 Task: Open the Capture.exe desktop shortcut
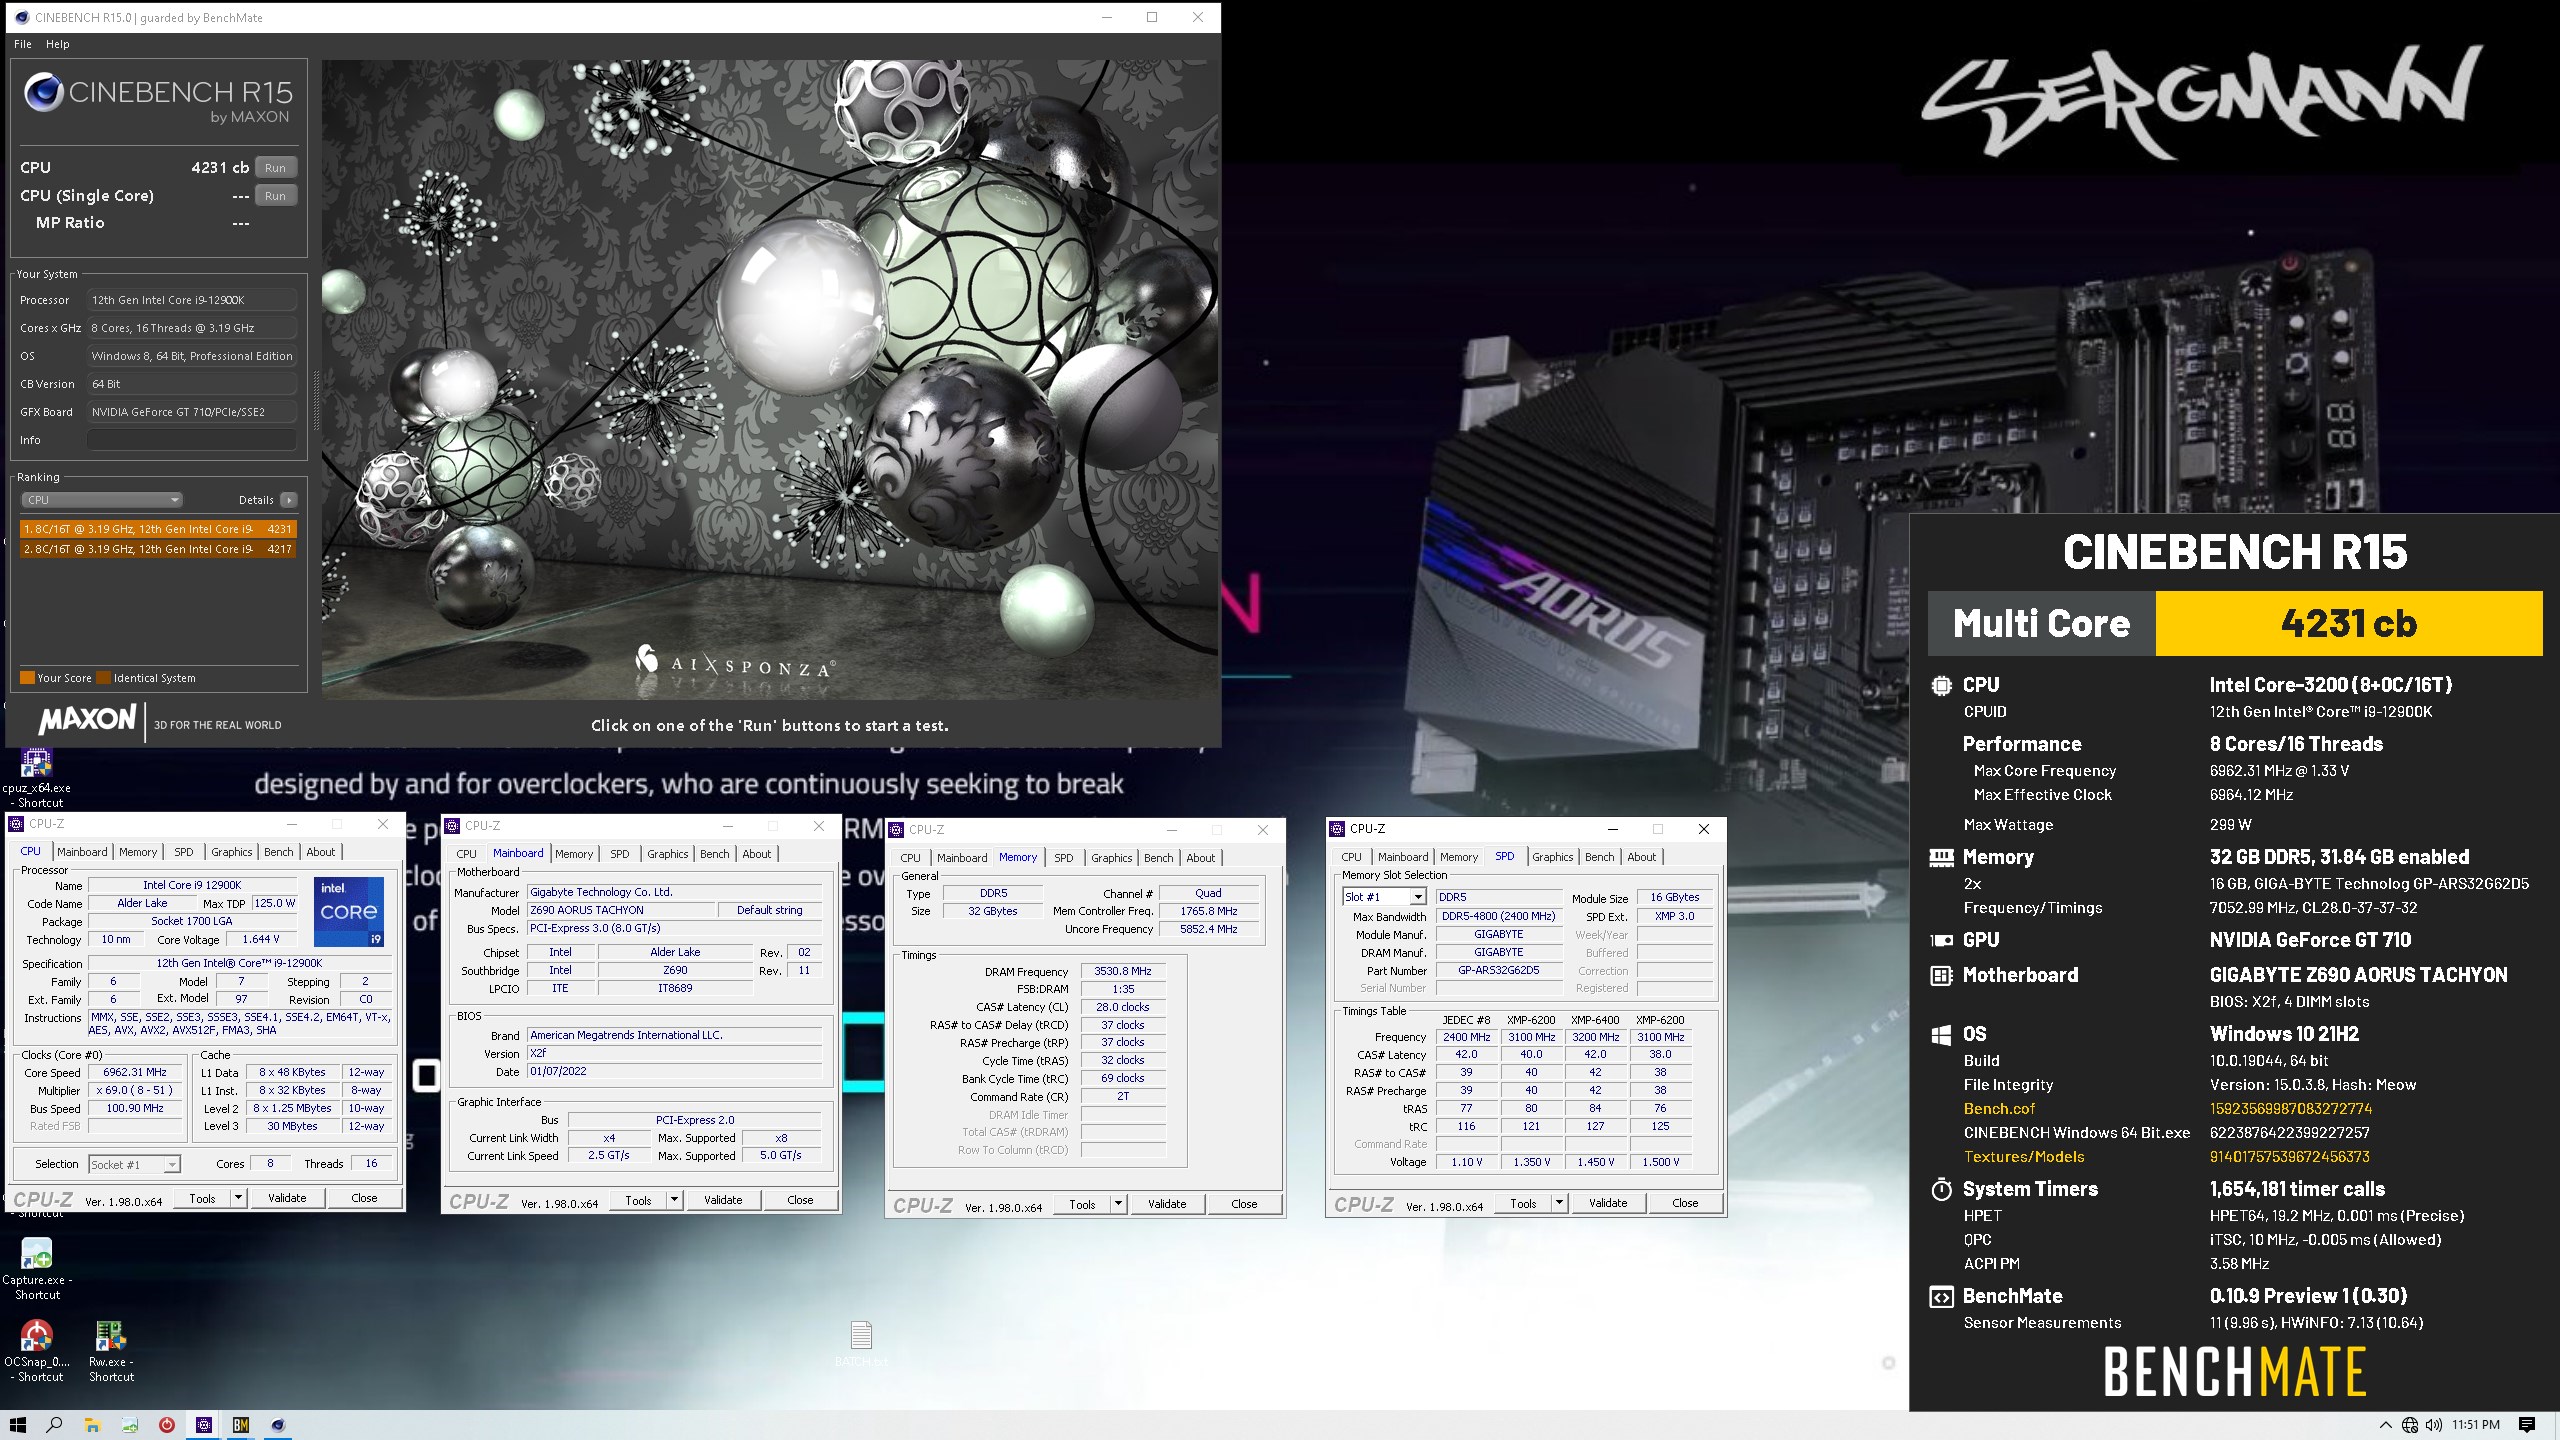(x=37, y=1268)
